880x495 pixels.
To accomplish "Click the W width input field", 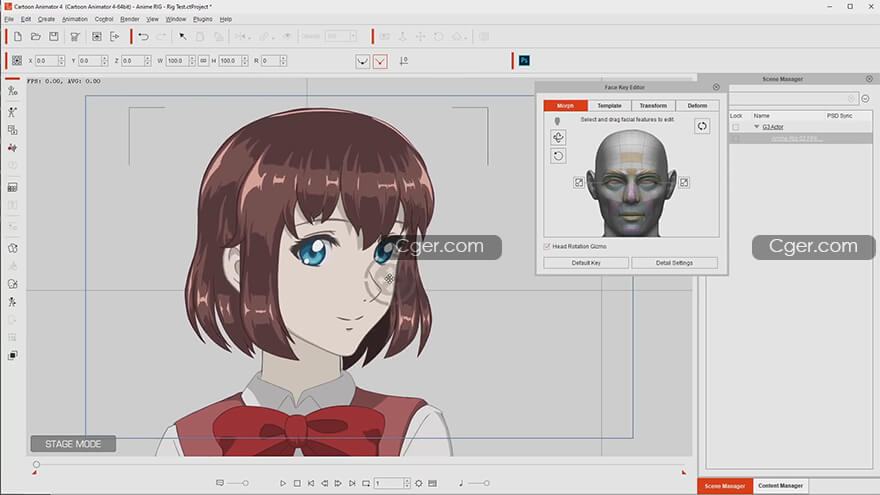I will click(177, 61).
